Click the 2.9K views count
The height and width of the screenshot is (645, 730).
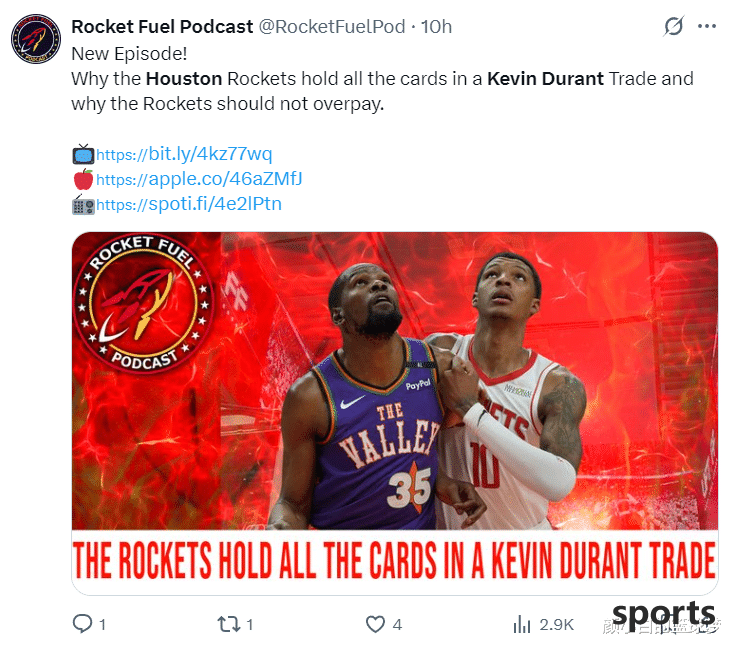(x=556, y=625)
